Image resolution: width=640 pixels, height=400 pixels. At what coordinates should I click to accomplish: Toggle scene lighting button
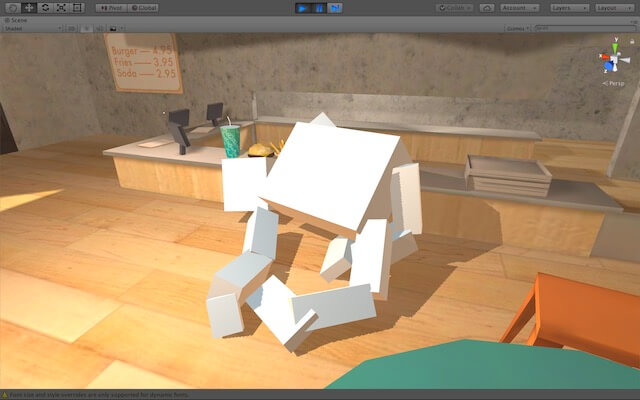coord(86,29)
